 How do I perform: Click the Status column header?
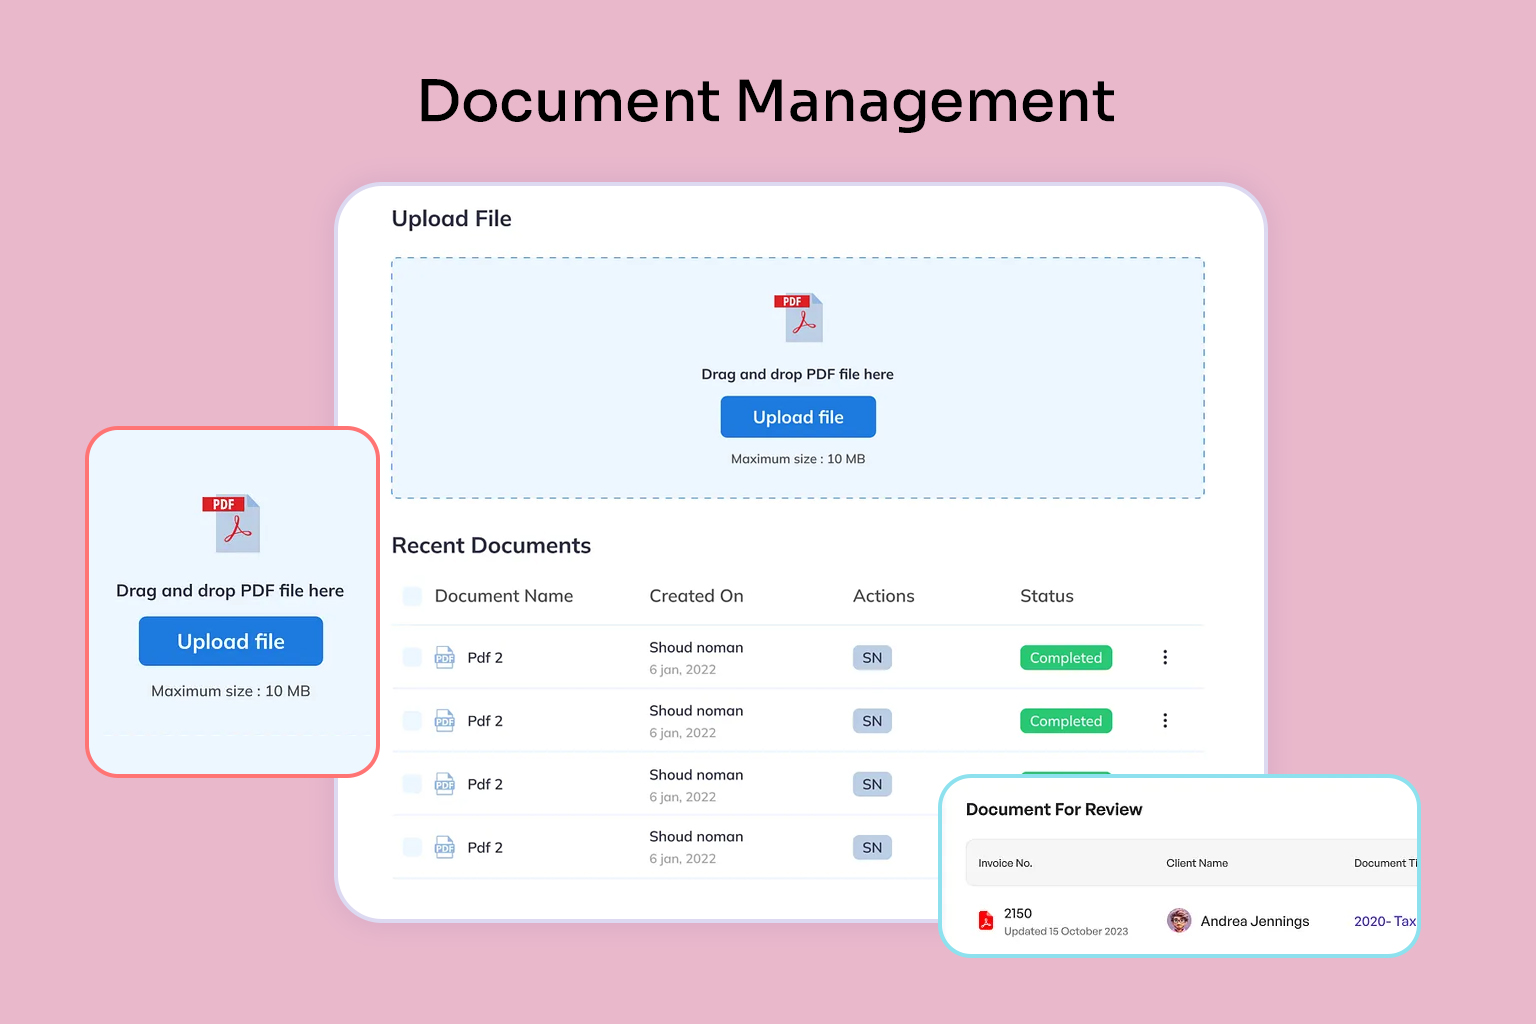pyautogui.click(x=1046, y=596)
